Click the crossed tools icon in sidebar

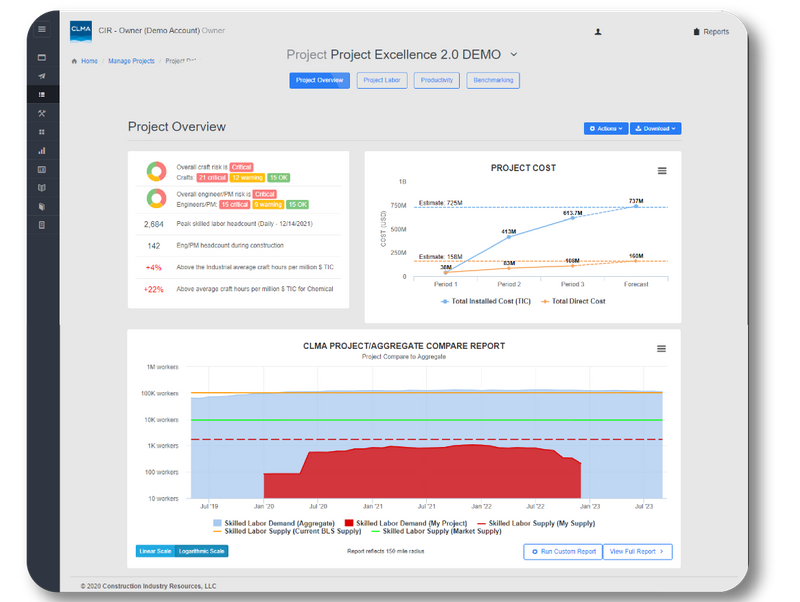pos(41,113)
